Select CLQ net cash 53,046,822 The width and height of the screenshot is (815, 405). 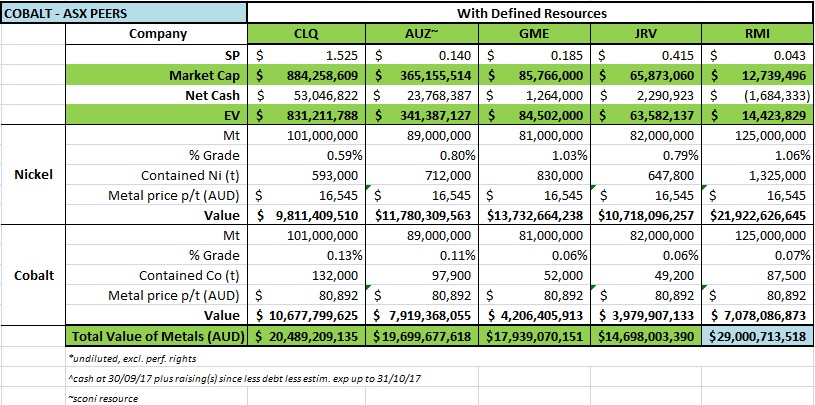306,95
